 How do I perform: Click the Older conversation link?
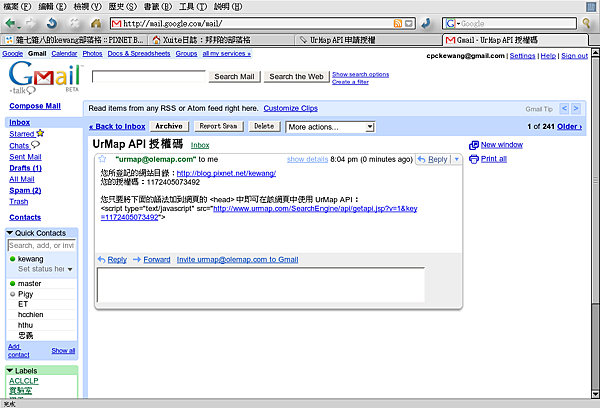pyautogui.click(x=569, y=127)
